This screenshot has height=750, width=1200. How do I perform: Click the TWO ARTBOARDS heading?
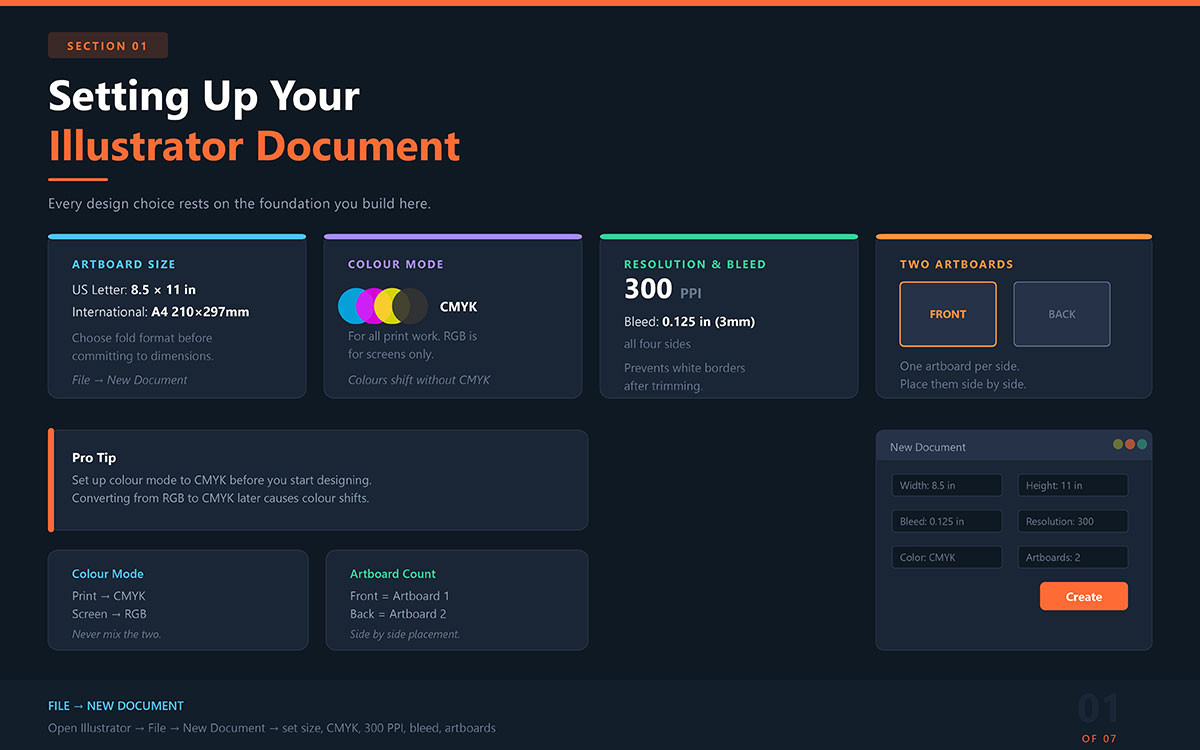[957, 264]
